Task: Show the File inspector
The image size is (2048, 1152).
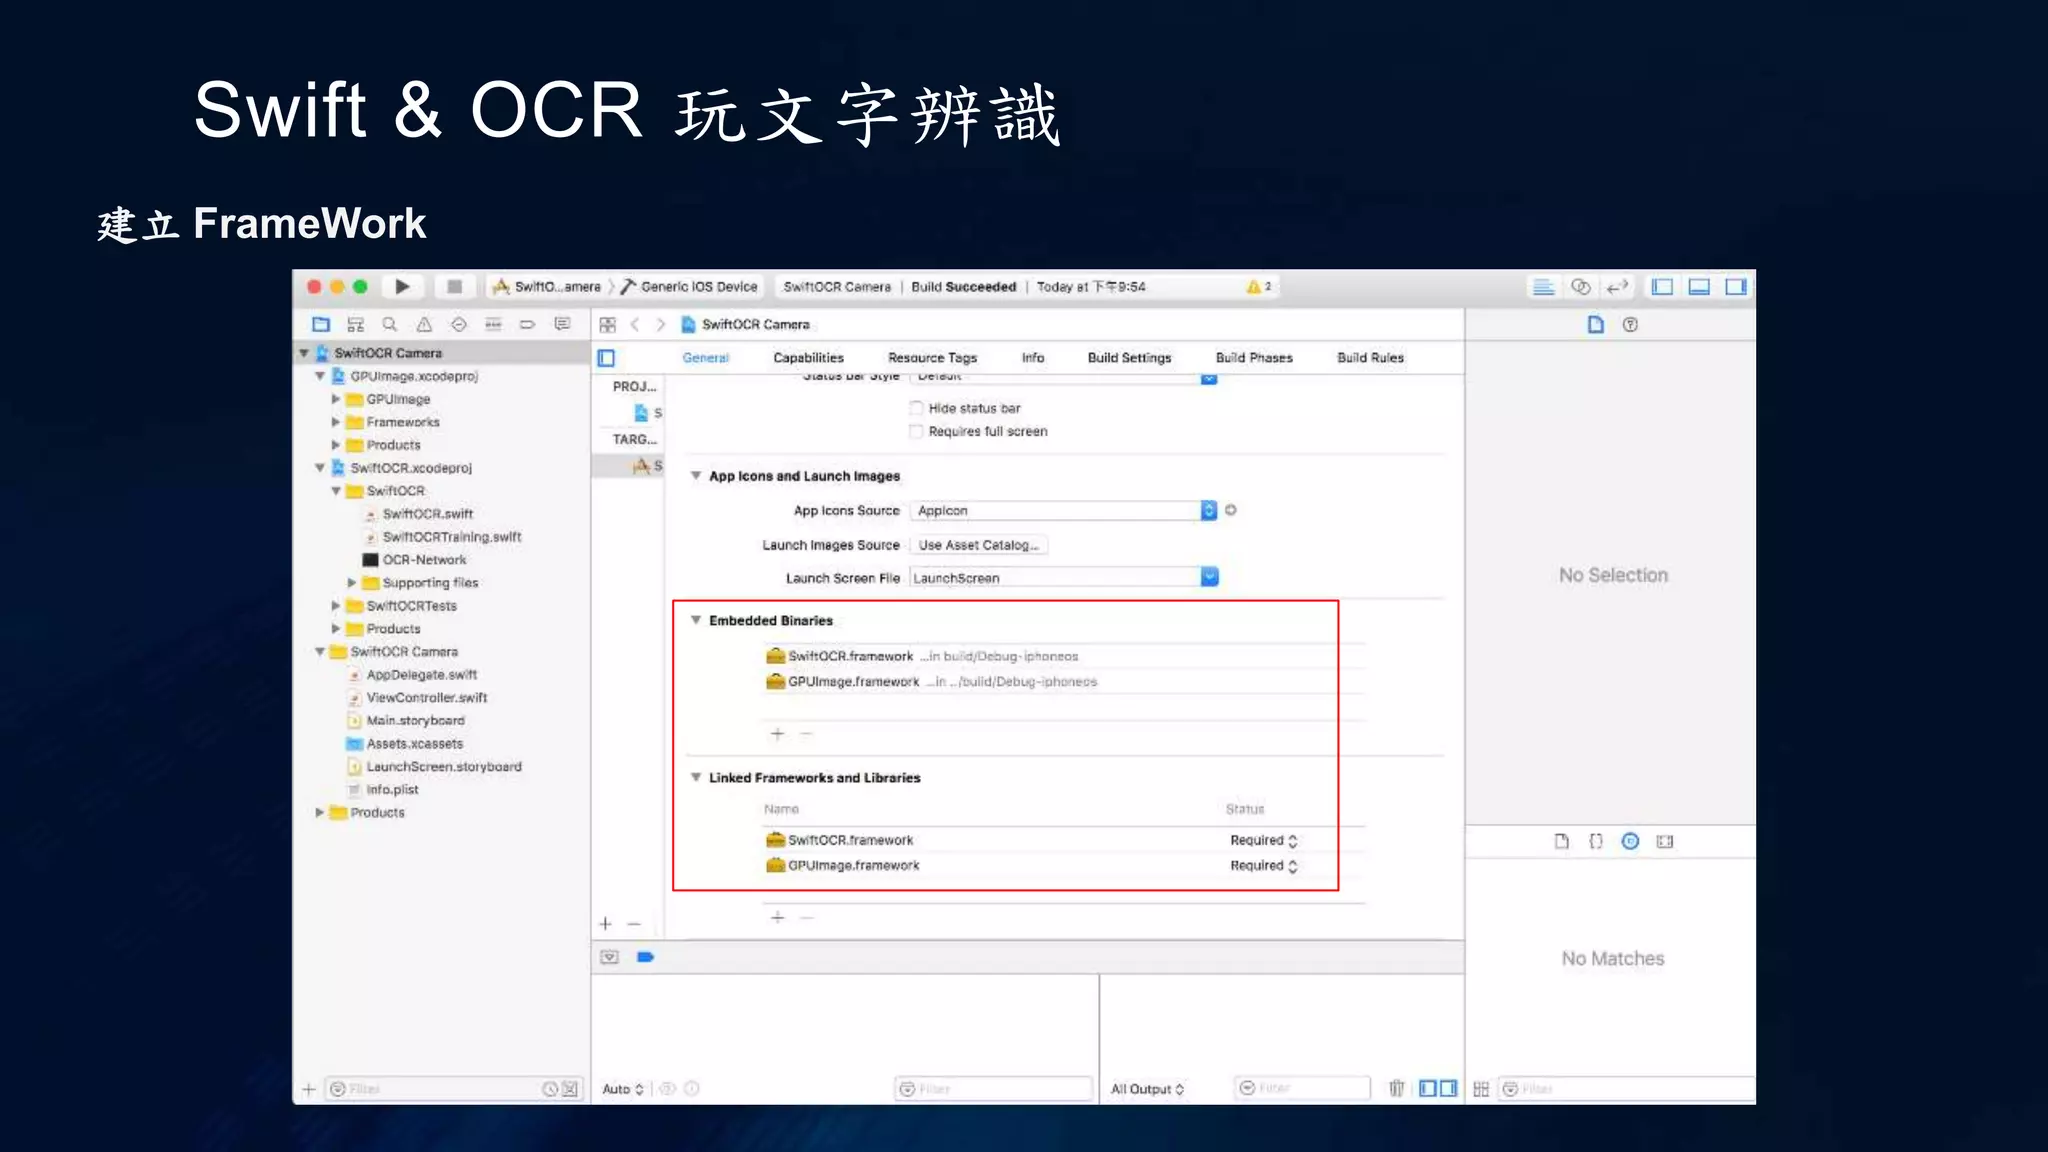Action: point(1596,324)
